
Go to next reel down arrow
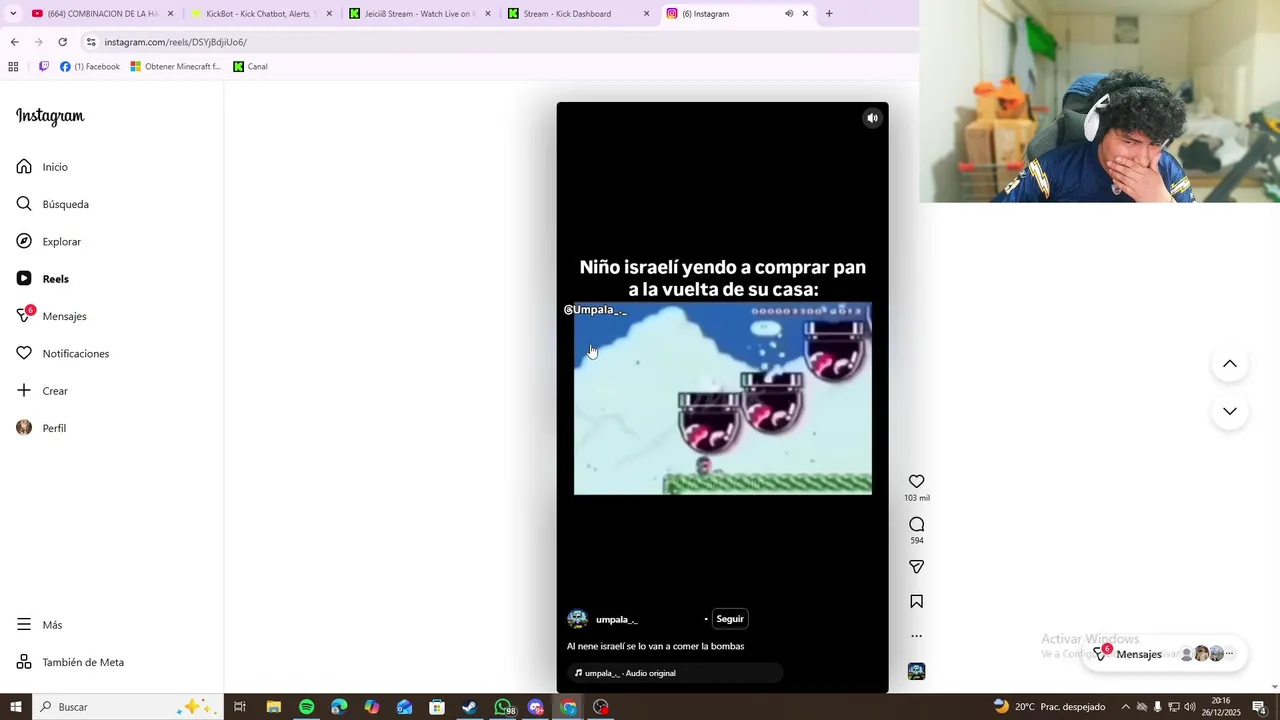click(1230, 411)
